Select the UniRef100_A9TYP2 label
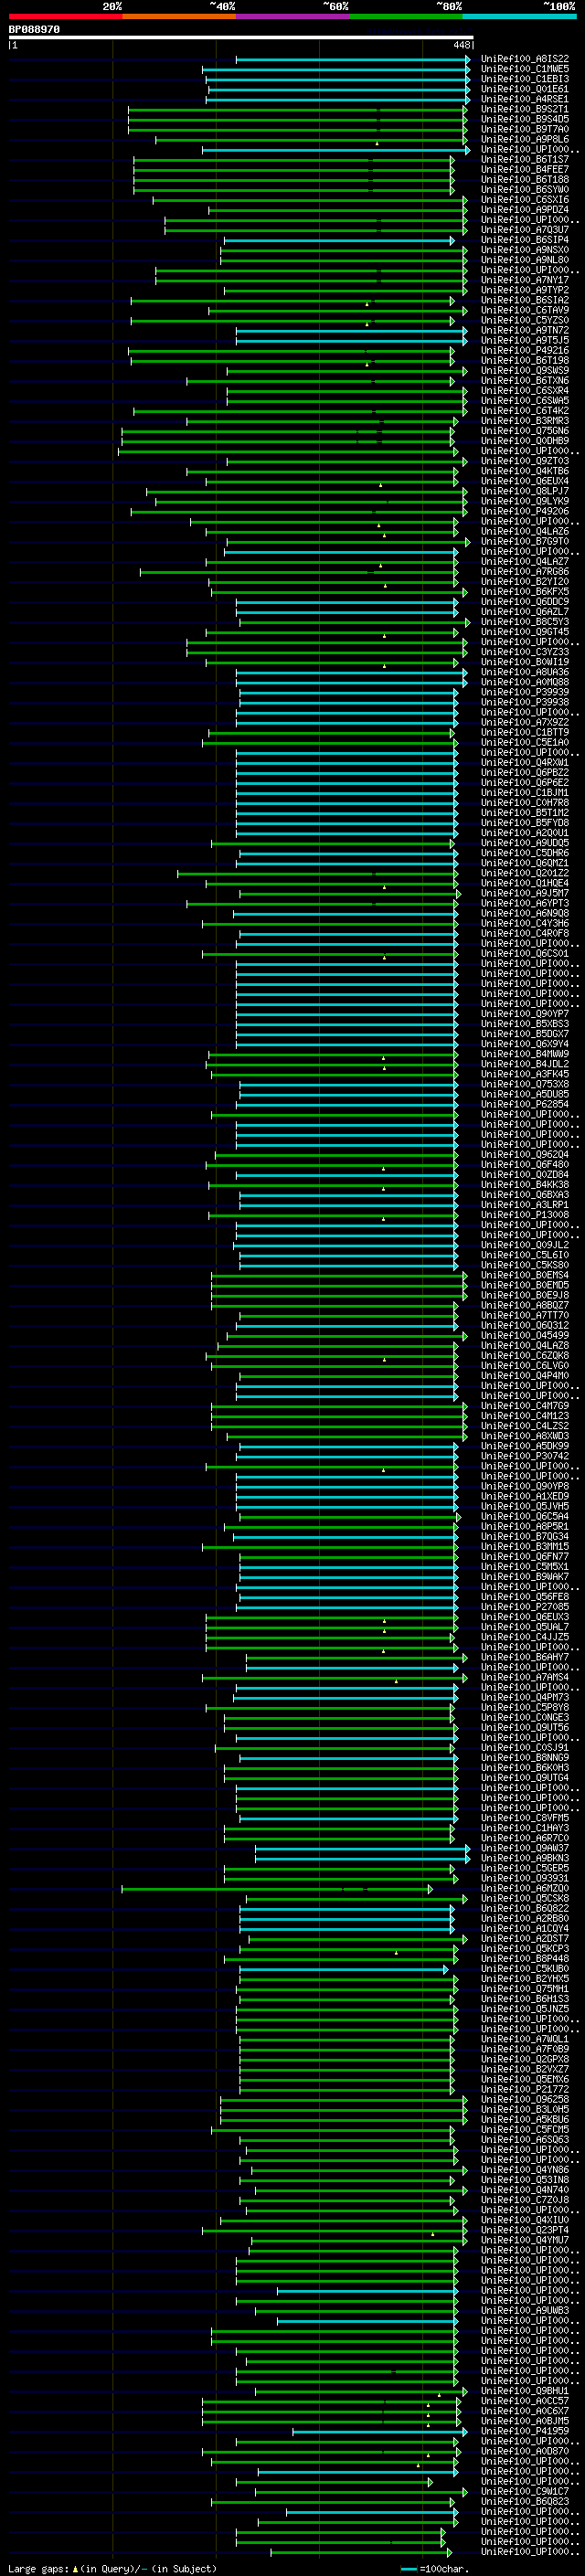Image resolution: width=585 pixels, height=2576 pixels. coord(525,291)
